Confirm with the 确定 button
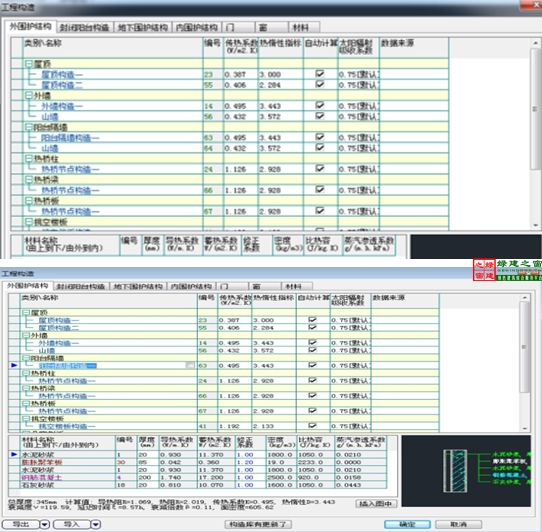 (x=407, y=524)
